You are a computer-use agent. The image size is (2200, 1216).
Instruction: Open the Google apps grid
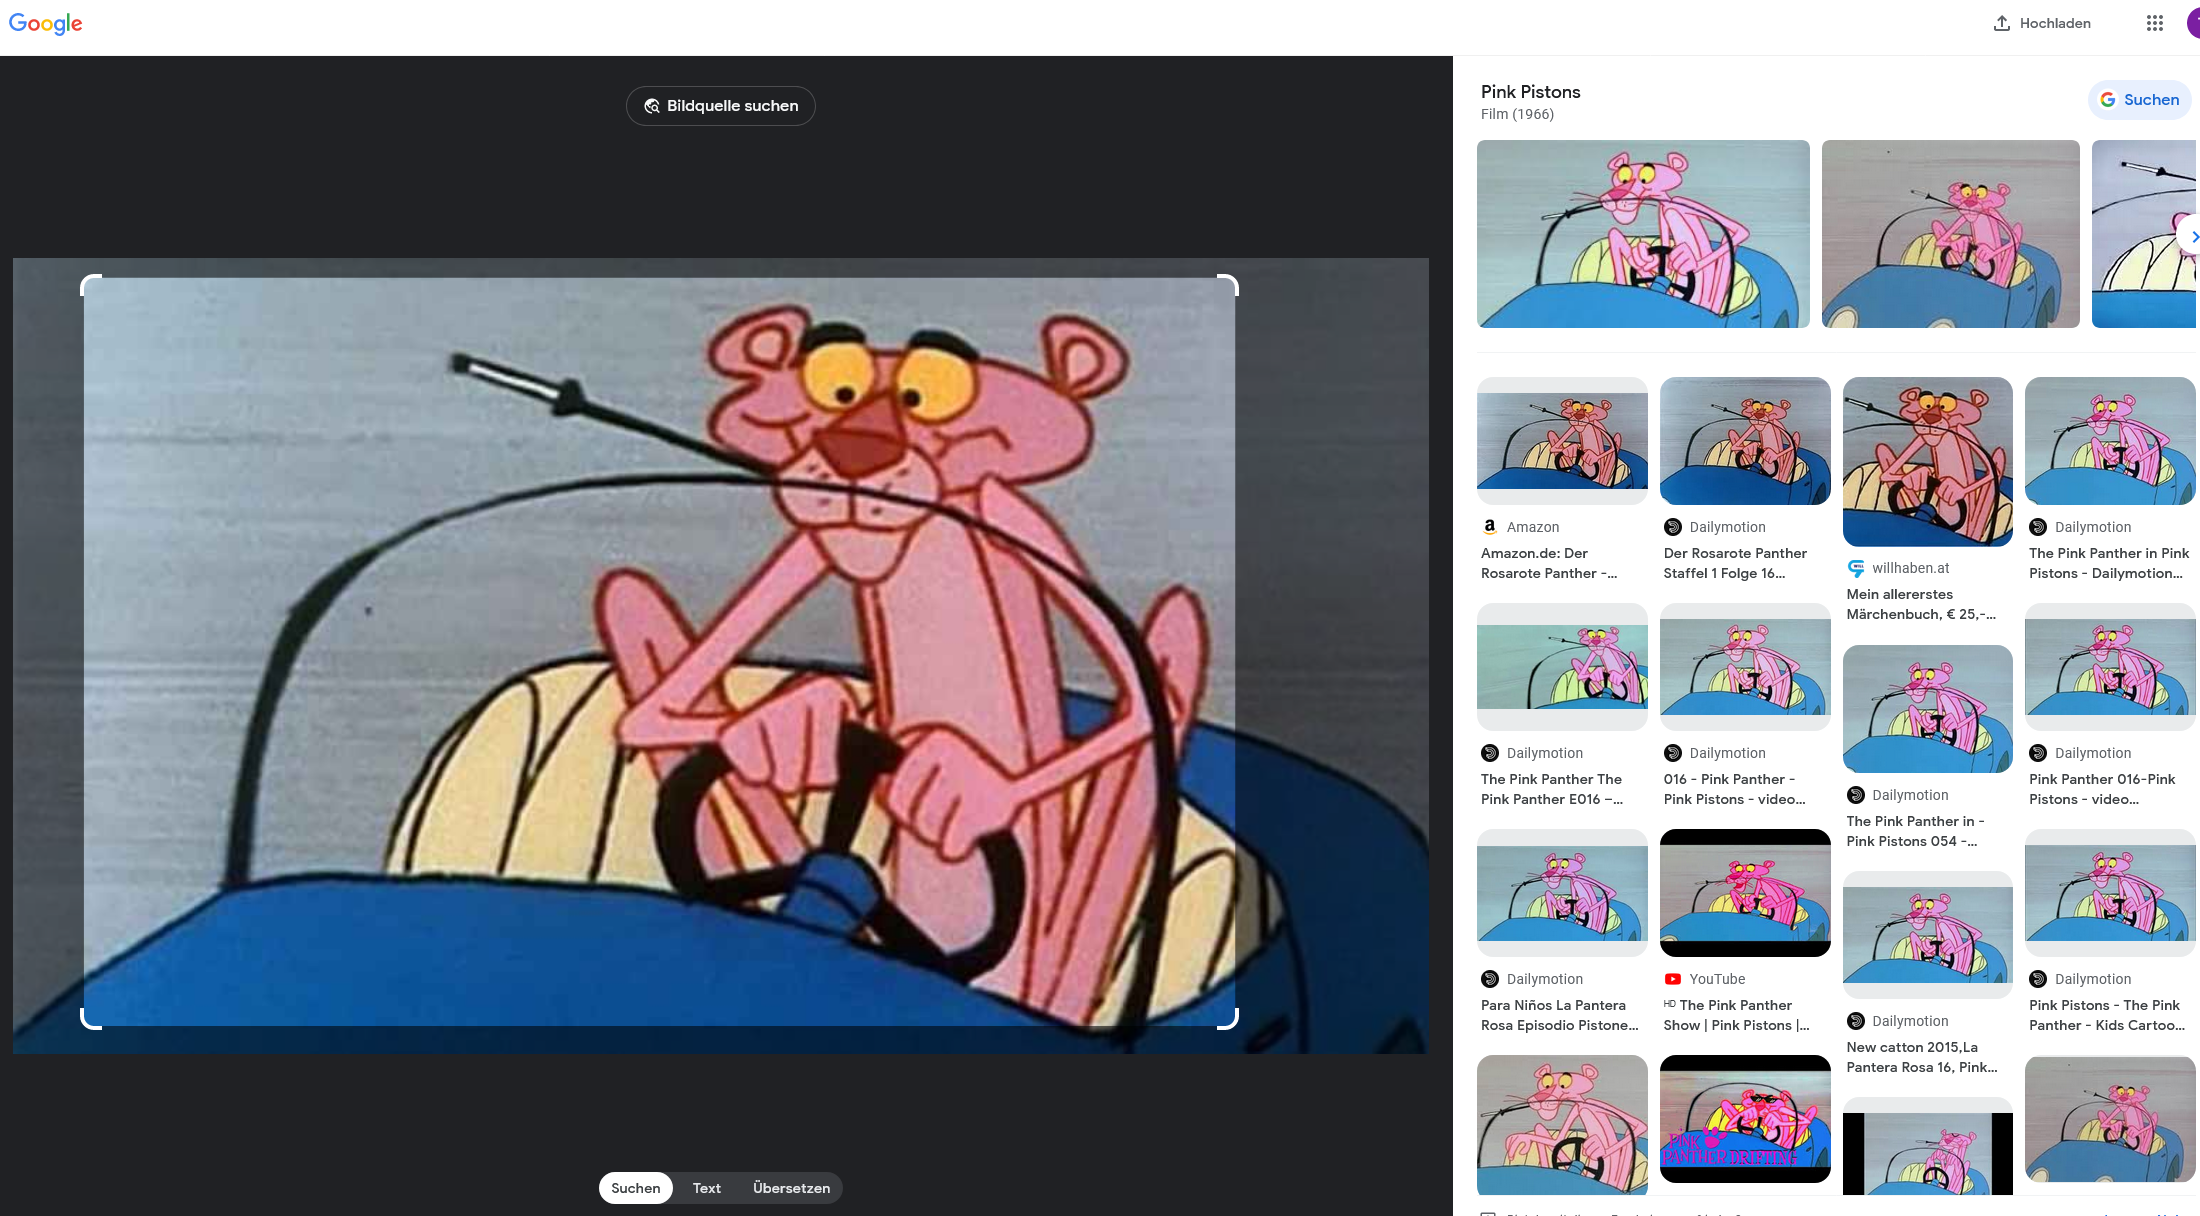pos(2155,23)
